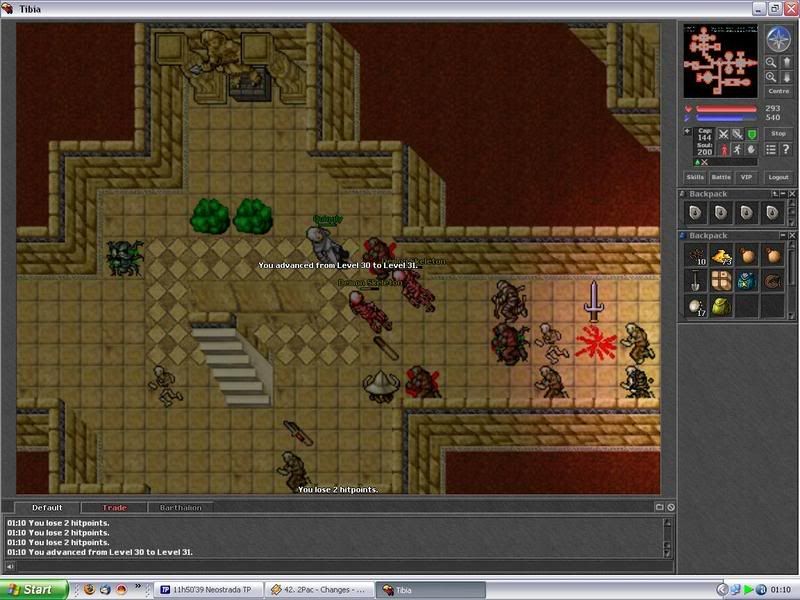Select the coiled rope item
Viewport: 800px width, 600px height.
[772, 281]
